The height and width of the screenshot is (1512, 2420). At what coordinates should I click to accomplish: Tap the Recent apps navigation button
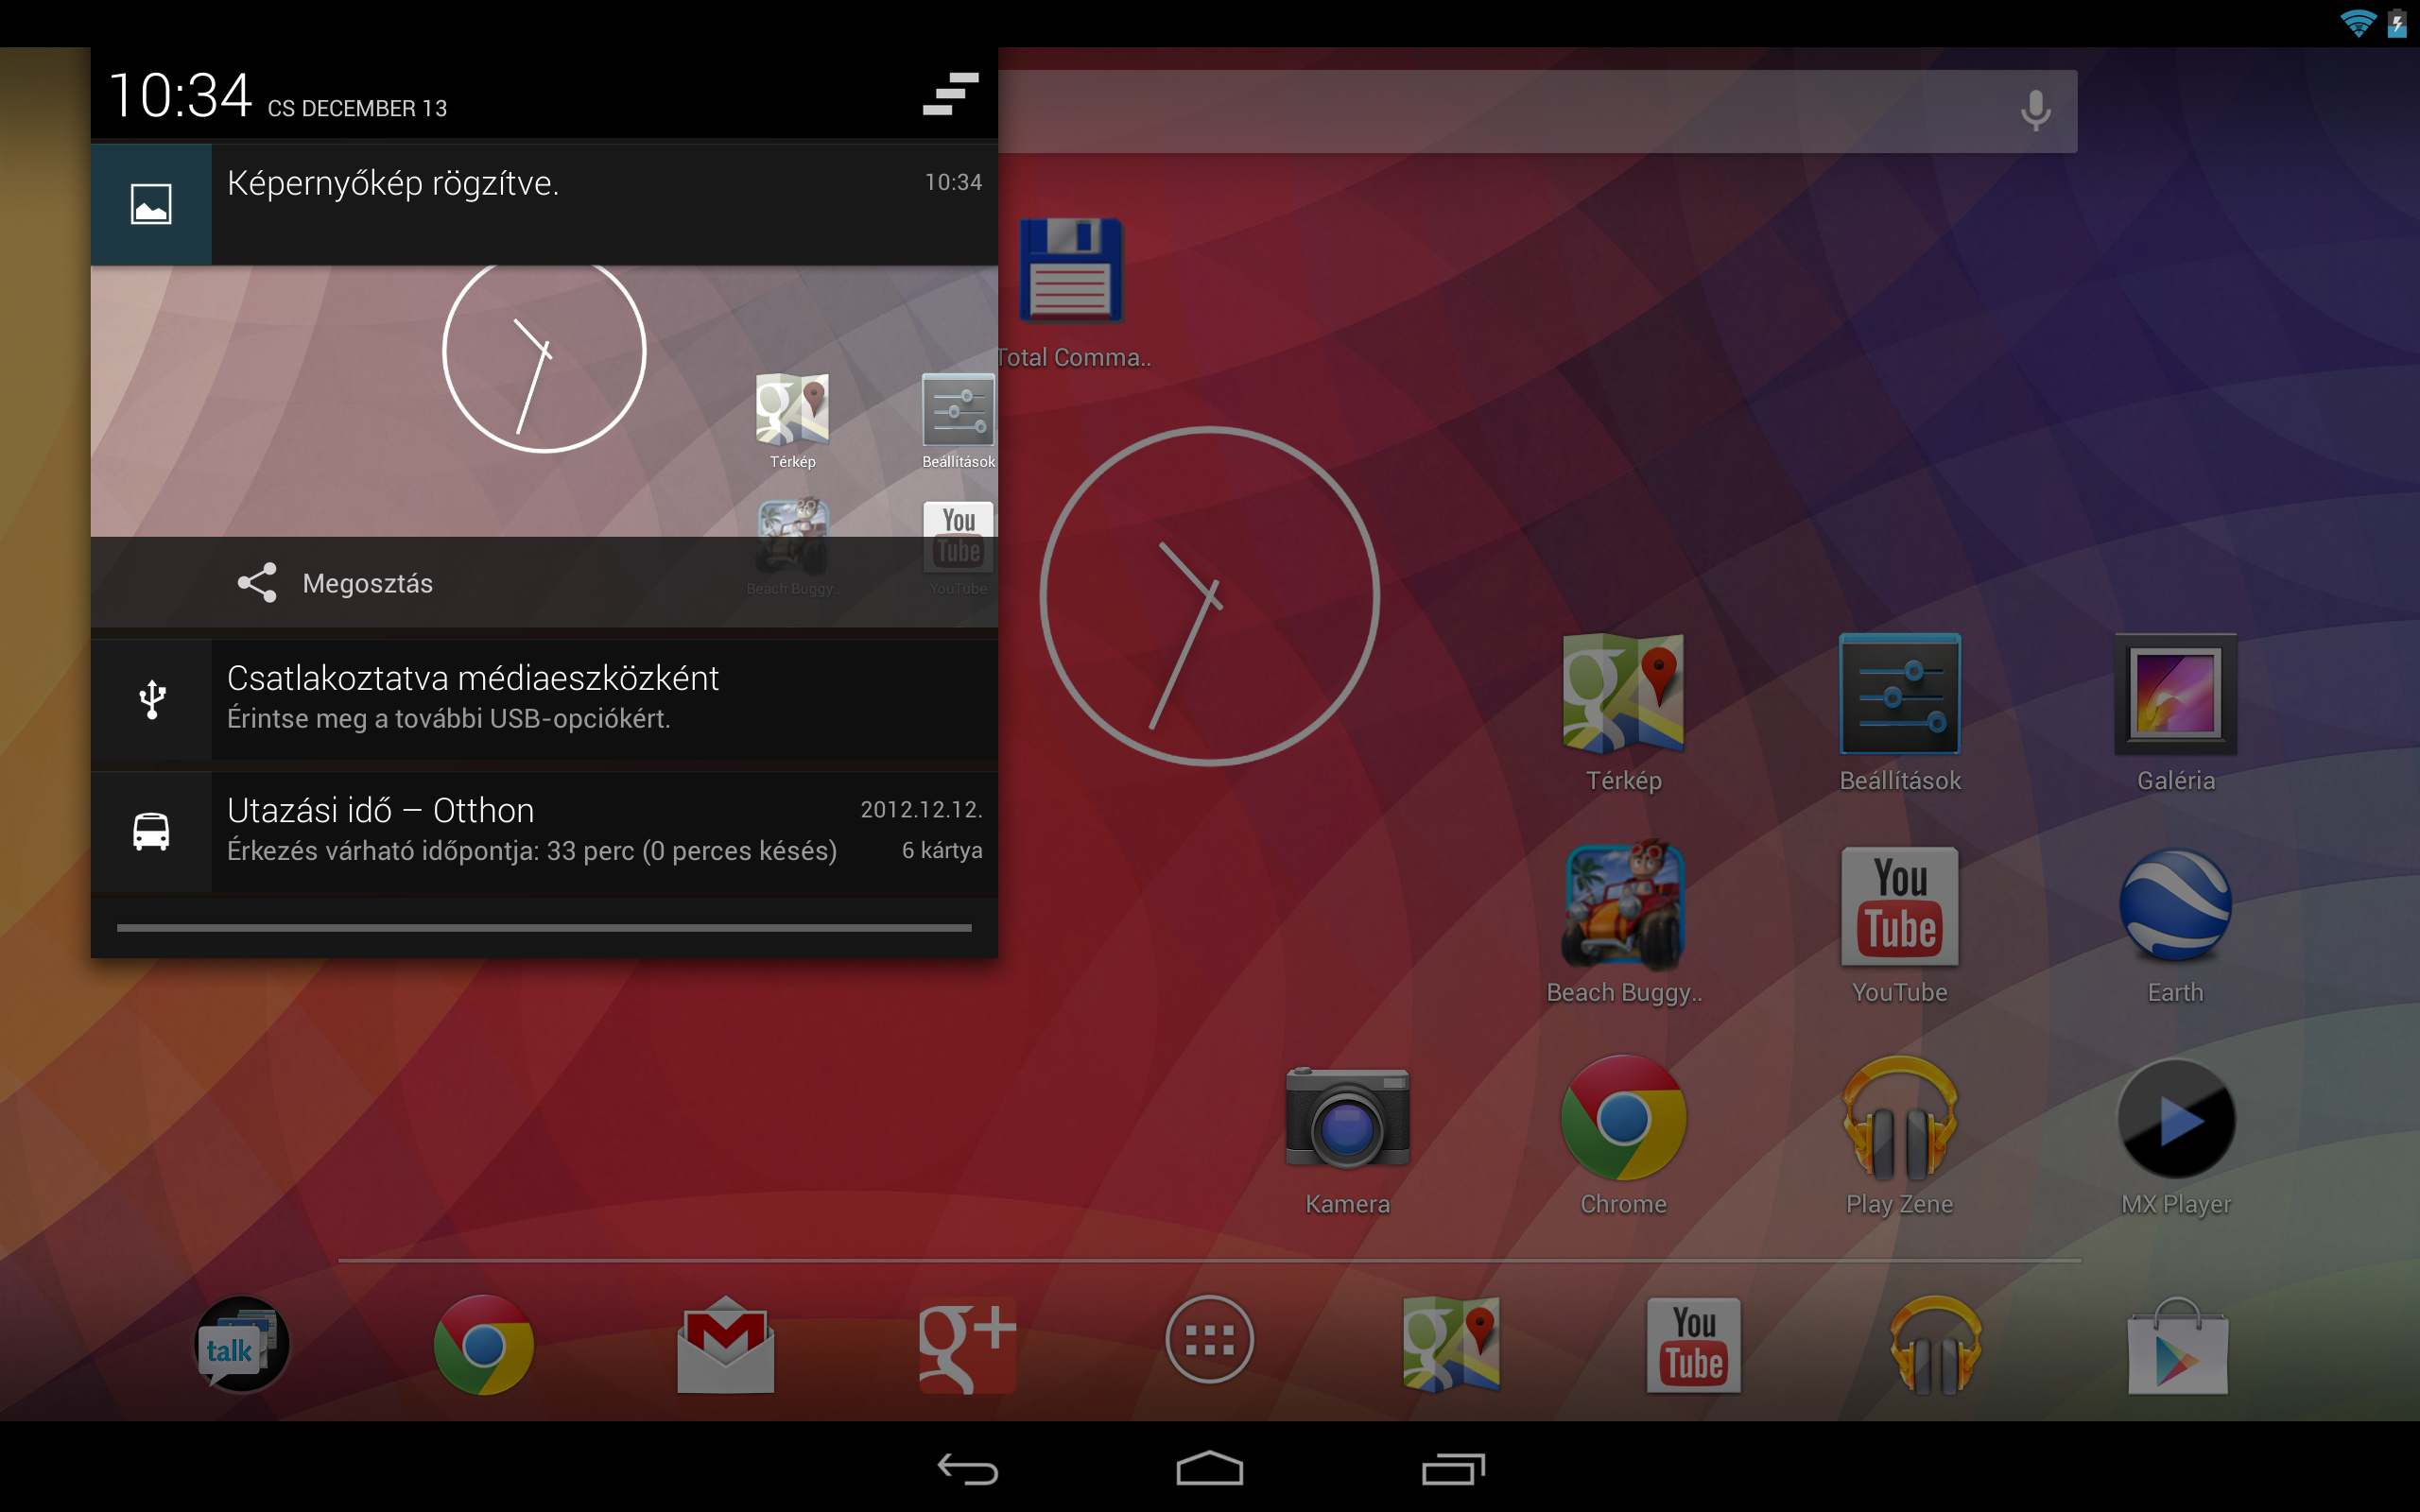click(x=1453, y=1469)
